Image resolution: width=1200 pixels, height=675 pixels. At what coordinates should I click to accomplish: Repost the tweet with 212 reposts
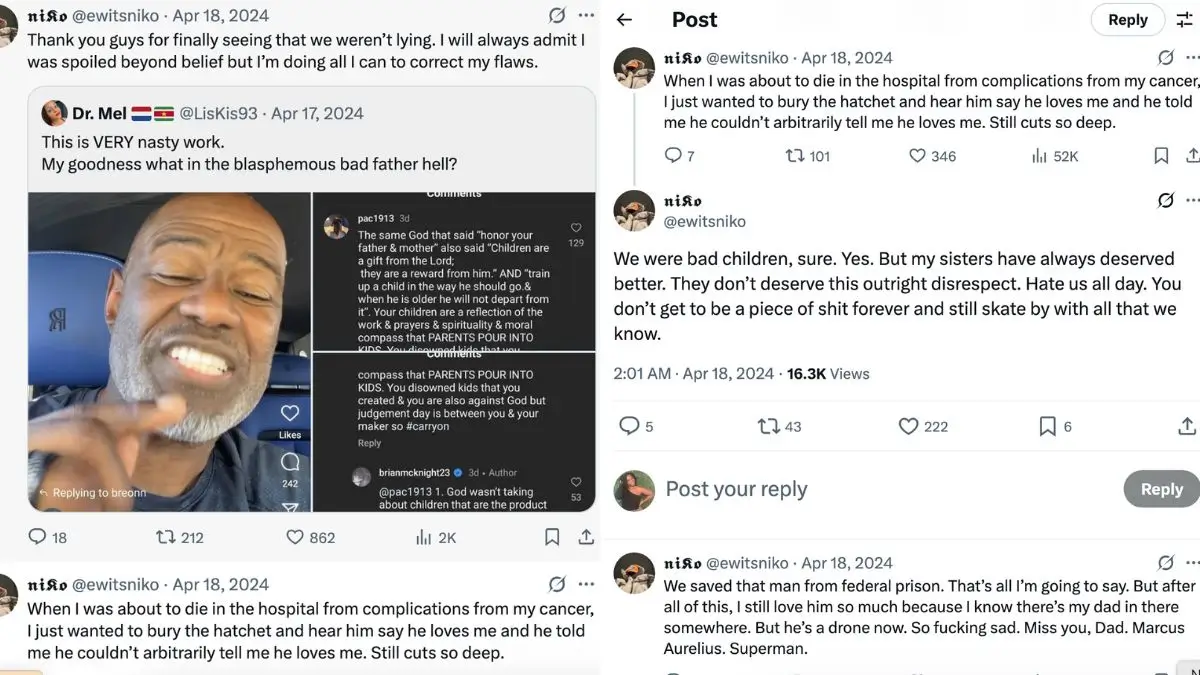166,537
